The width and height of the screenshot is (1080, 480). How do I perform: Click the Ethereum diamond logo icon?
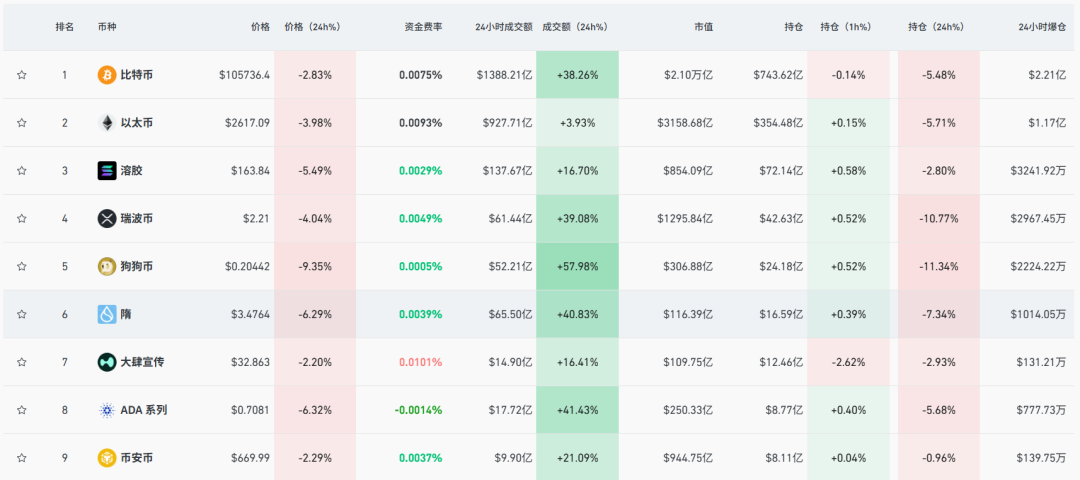tap(107, 123)
